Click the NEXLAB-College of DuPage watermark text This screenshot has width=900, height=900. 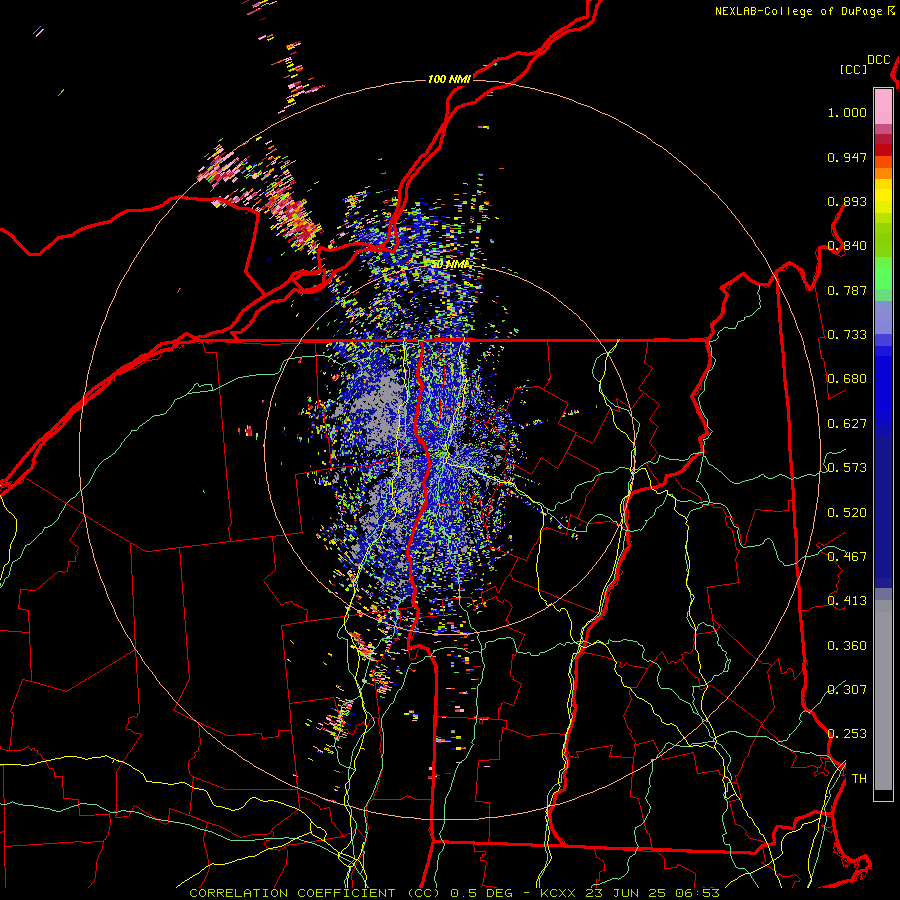[x=804, y=11]
